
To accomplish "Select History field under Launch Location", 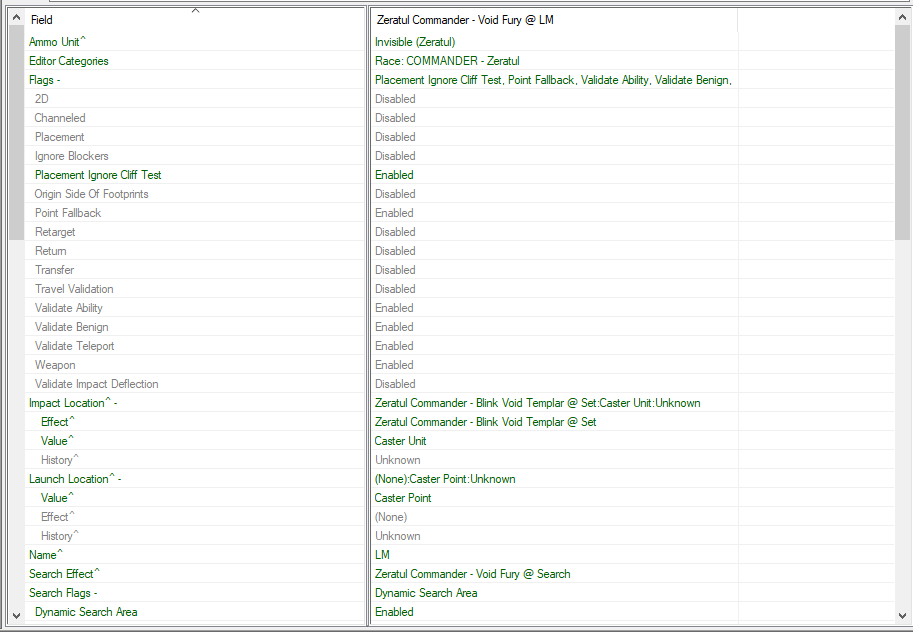I will point(194,536).
